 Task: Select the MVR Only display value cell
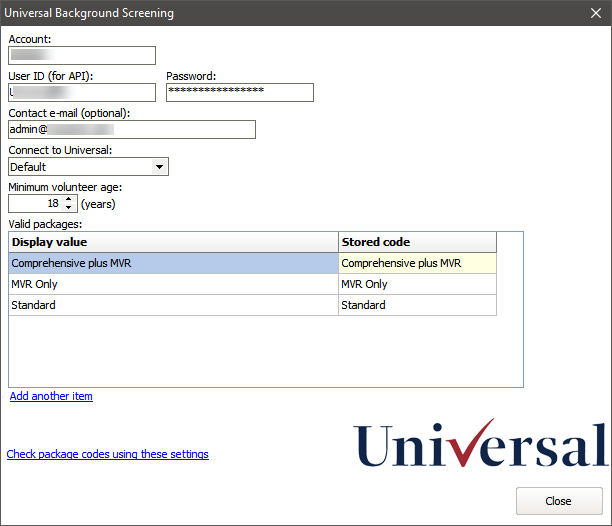pyautogui.click(x=173, y=284)
